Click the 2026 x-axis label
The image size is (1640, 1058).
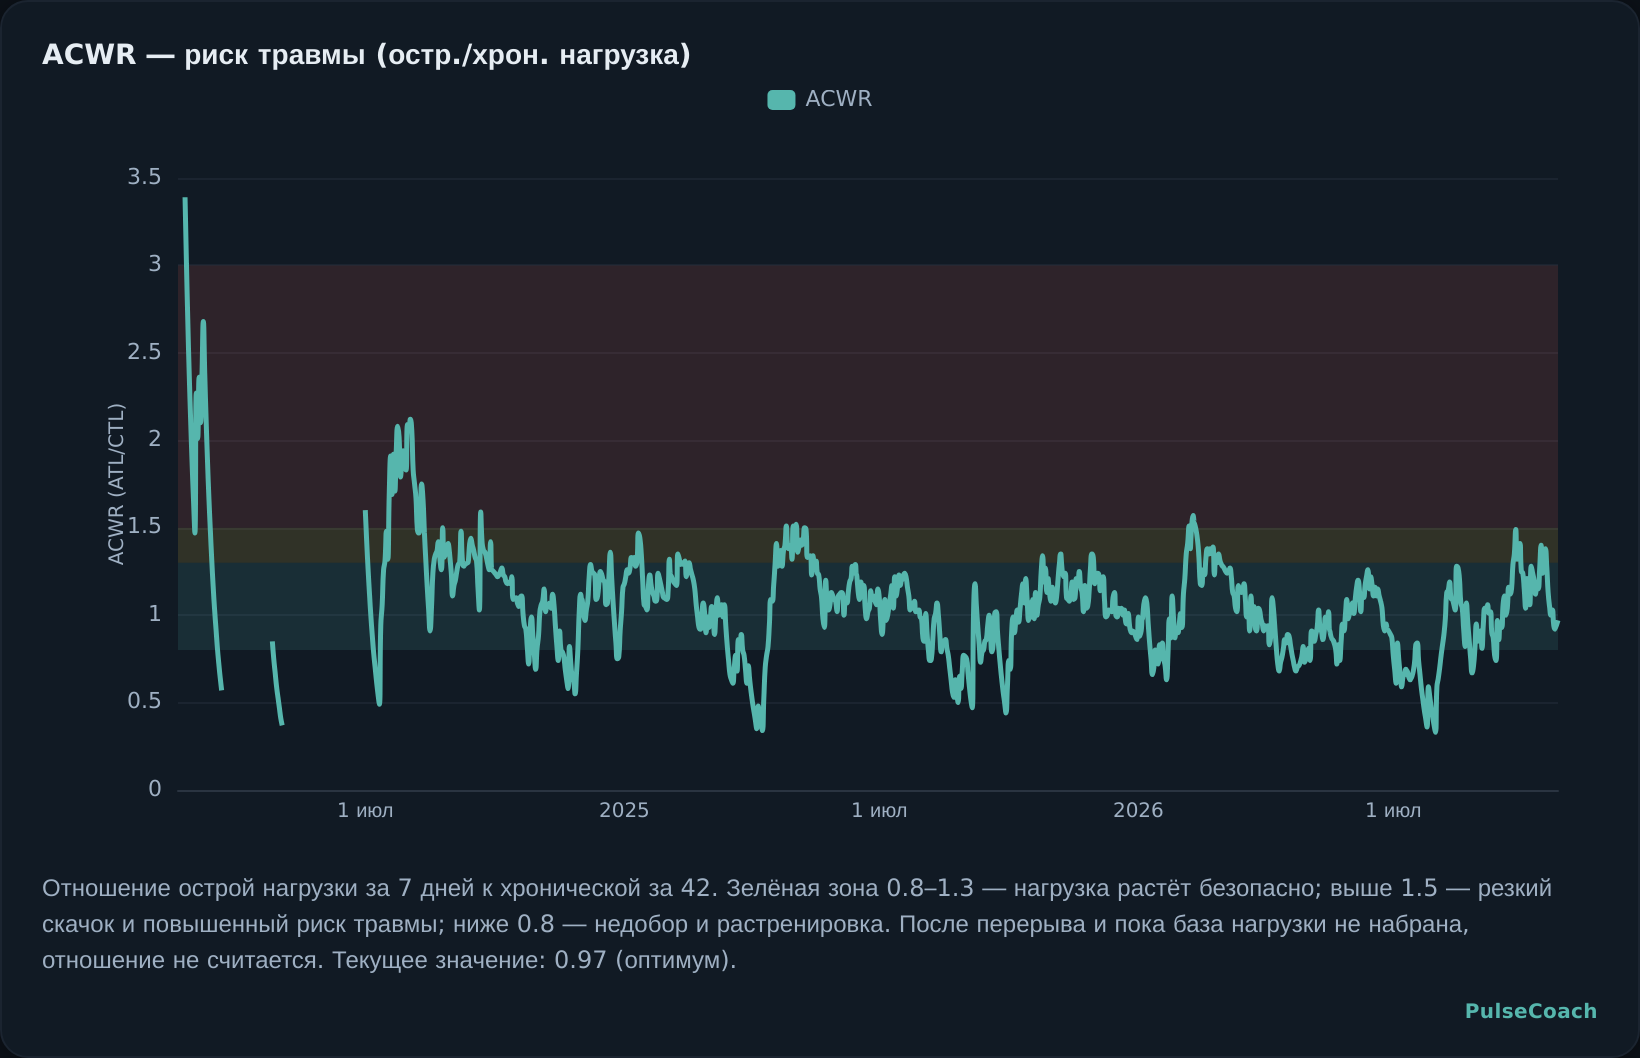point(1138,810)
